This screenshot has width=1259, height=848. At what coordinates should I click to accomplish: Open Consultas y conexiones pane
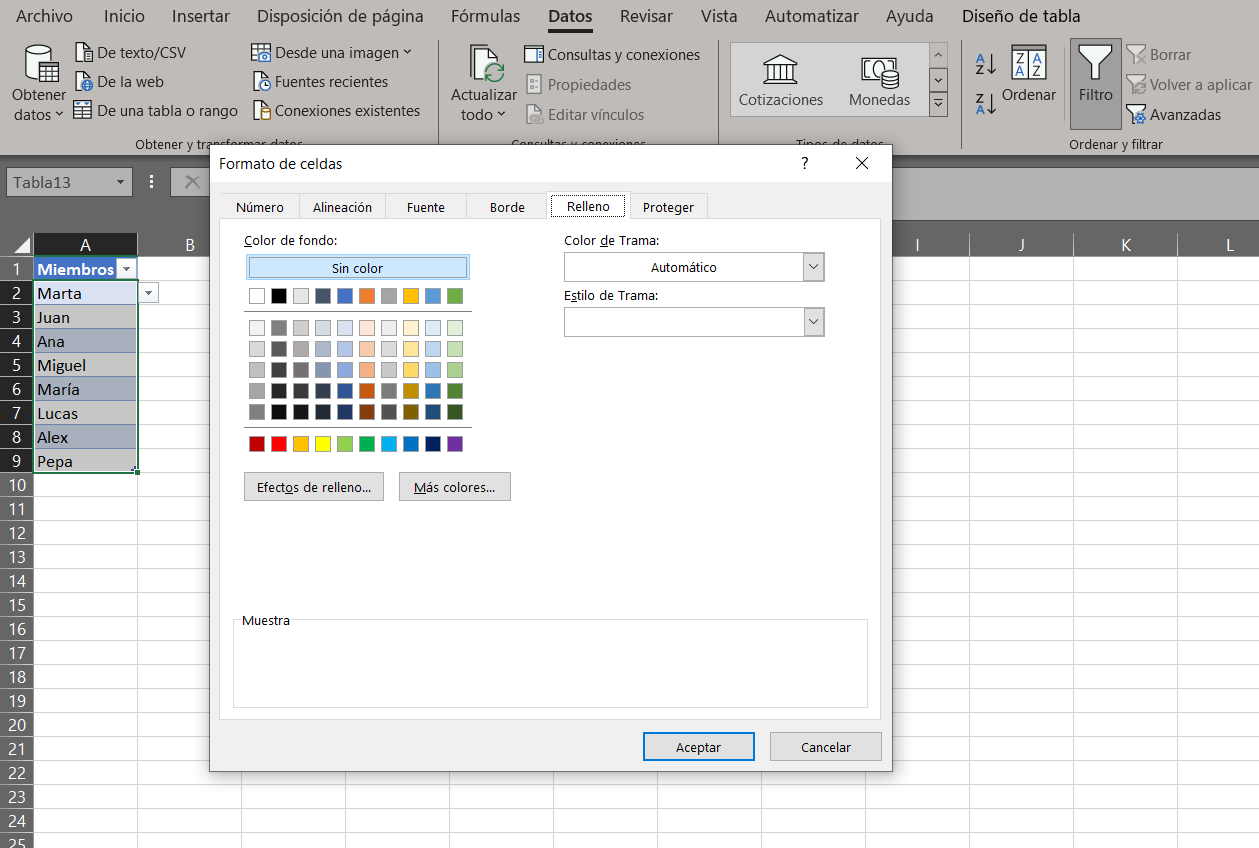[x=612, y=55]
